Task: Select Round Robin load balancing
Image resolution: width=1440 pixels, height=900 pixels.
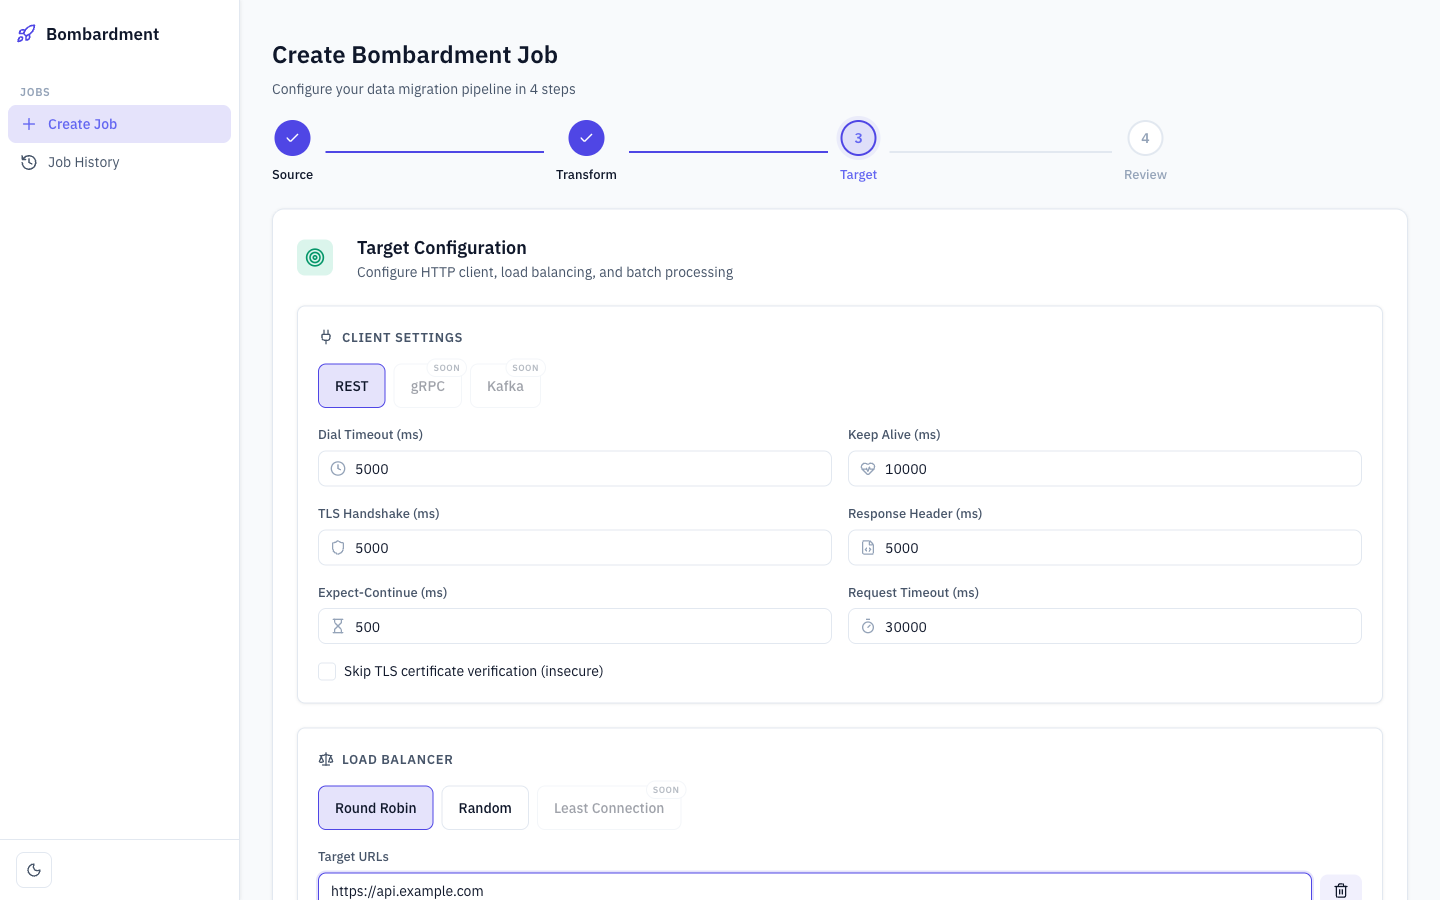Action: click(375, 807)
